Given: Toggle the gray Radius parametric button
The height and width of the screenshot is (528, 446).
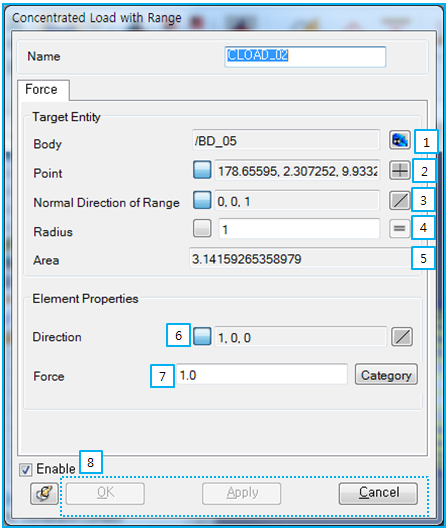Looking at the screenshot, I should pos(202,228).
